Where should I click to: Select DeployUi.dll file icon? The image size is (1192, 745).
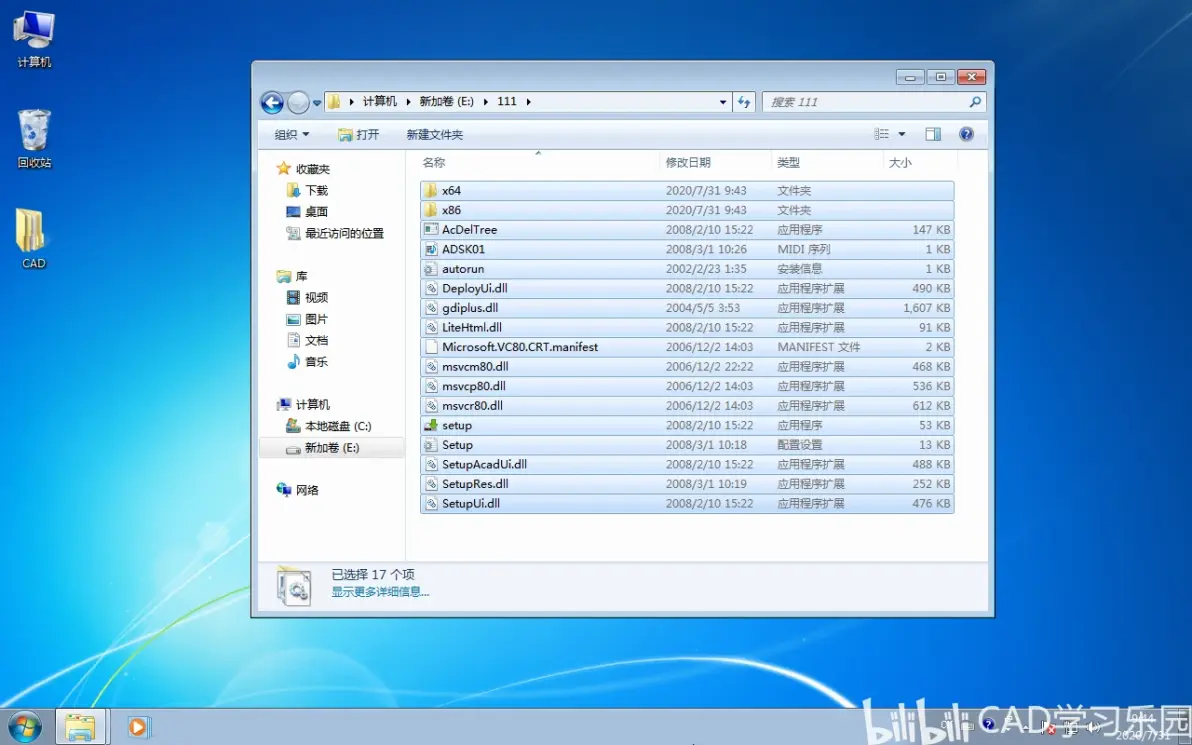pos(431,288)
